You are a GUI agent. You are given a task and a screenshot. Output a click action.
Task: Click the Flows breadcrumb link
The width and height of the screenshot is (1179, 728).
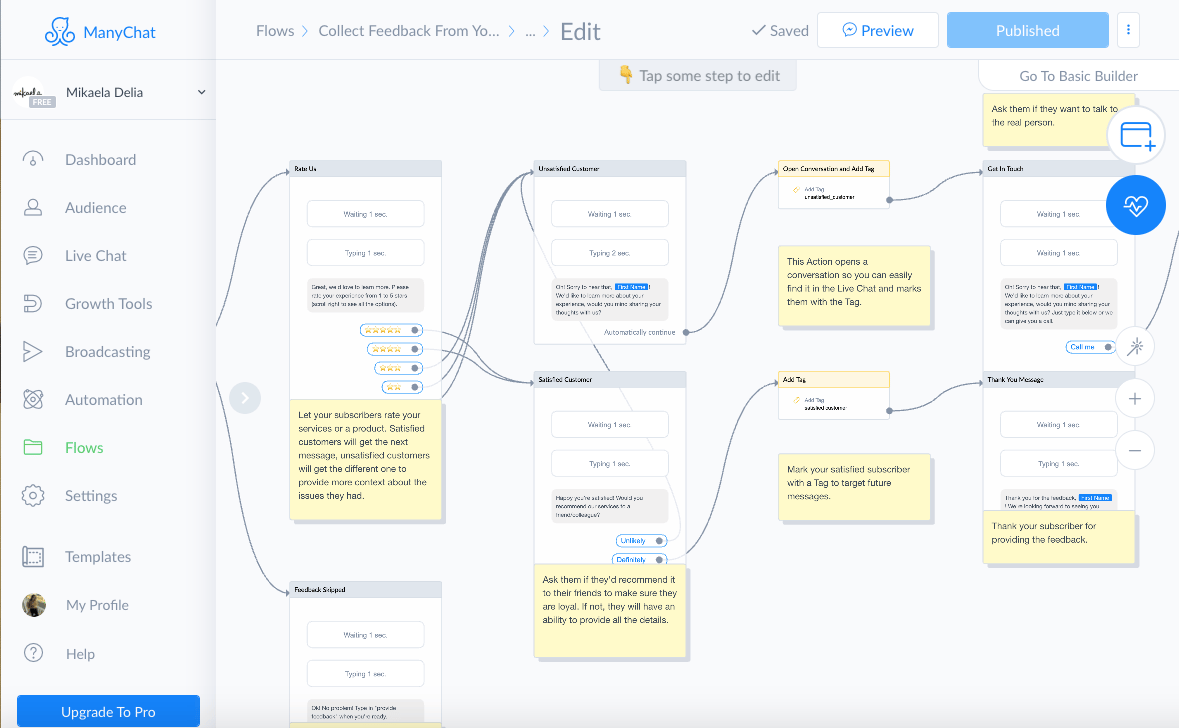click(x=275, y=31)
